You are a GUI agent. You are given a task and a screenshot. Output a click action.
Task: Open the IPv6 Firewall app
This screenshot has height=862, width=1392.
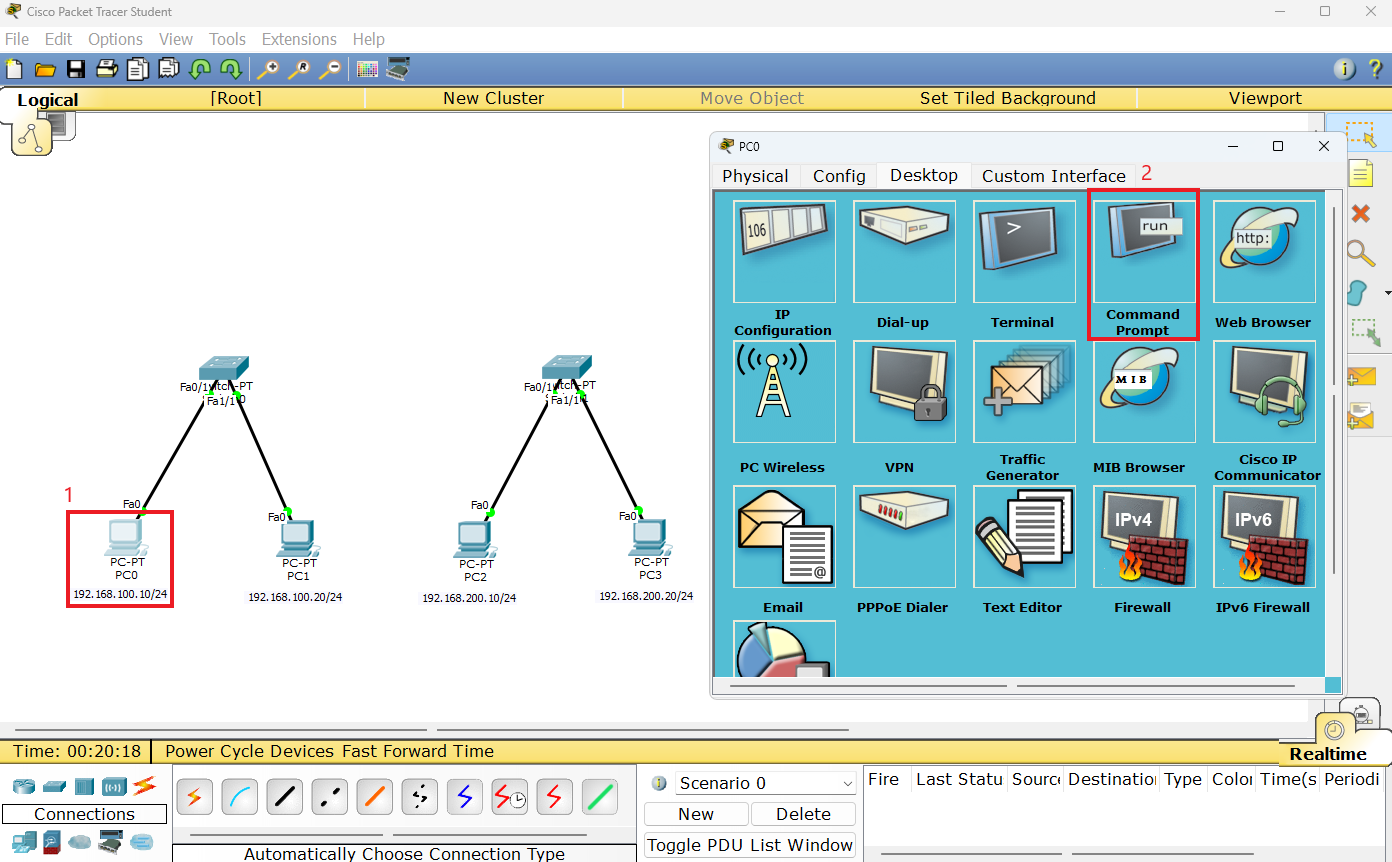coord(1264,550)
